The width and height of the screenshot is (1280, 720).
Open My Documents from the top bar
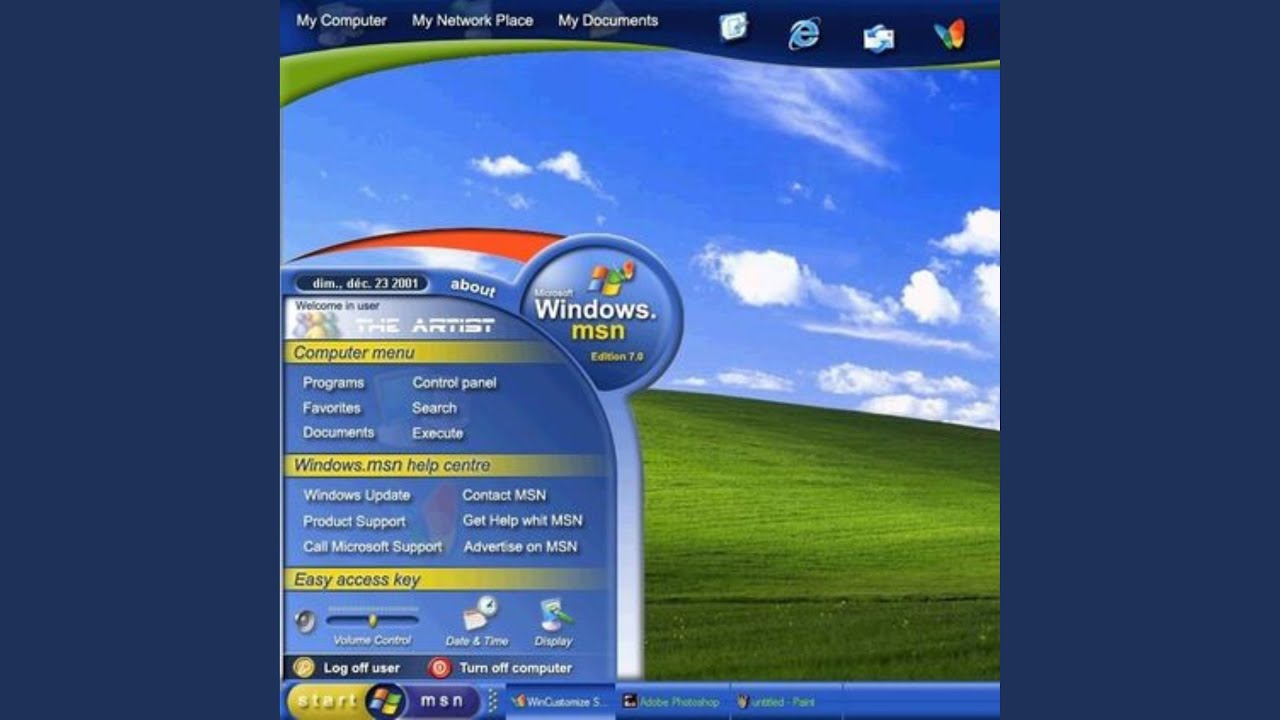[608, 20]
